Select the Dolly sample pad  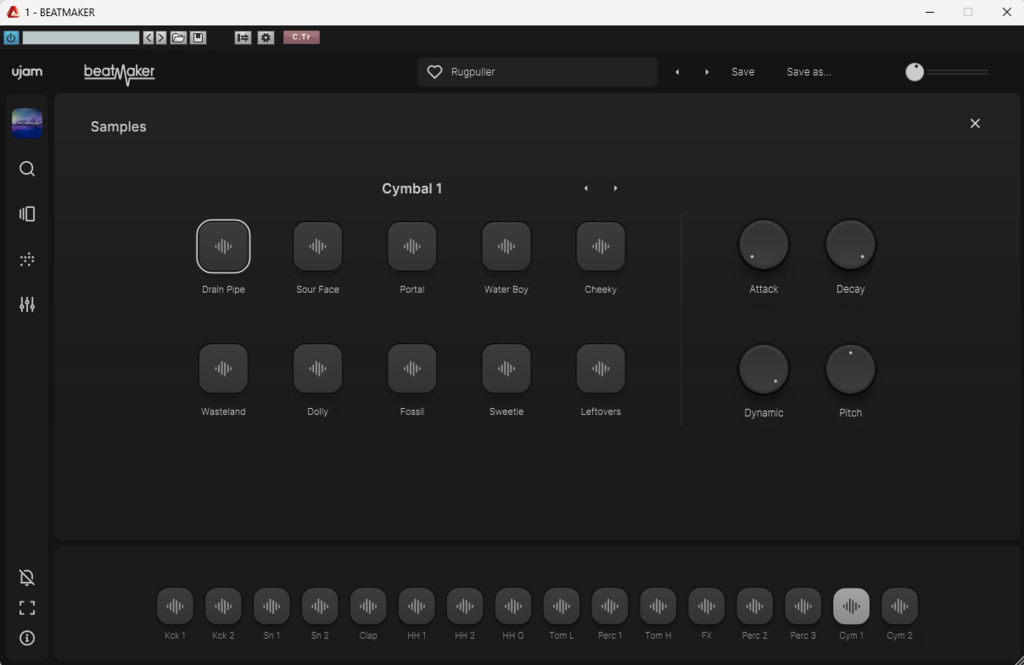point(317,368)
